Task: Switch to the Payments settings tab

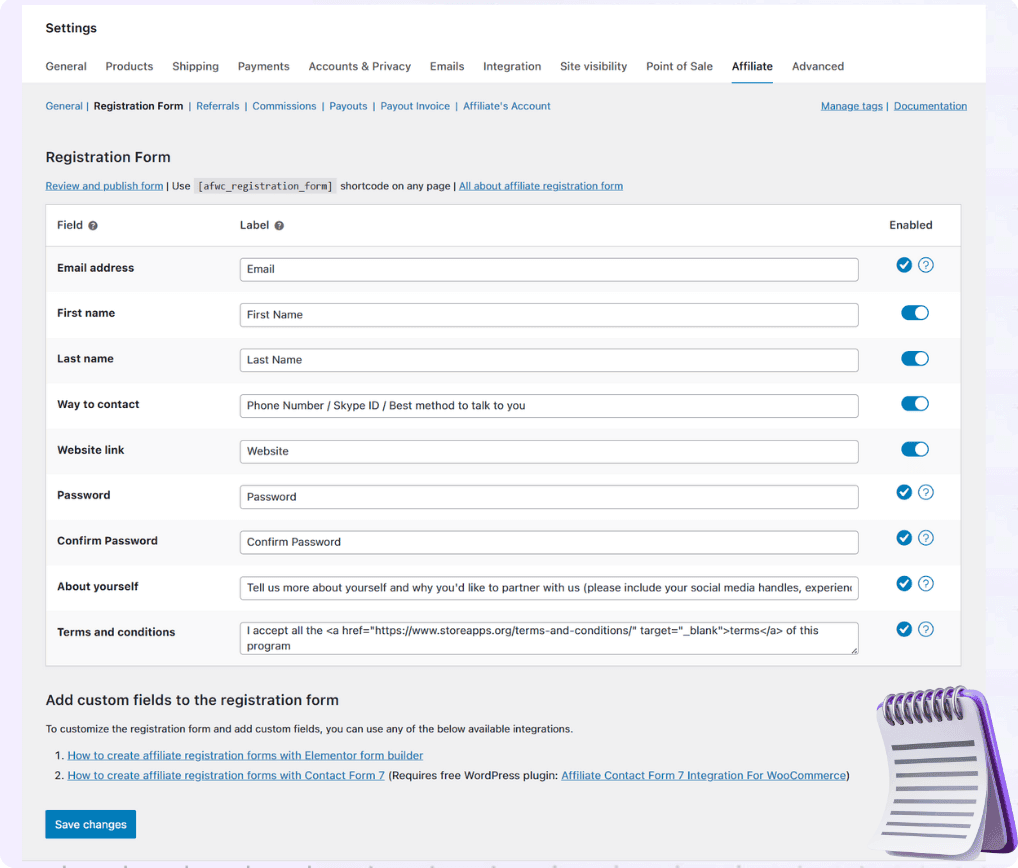Action: (x=263, y=66)
